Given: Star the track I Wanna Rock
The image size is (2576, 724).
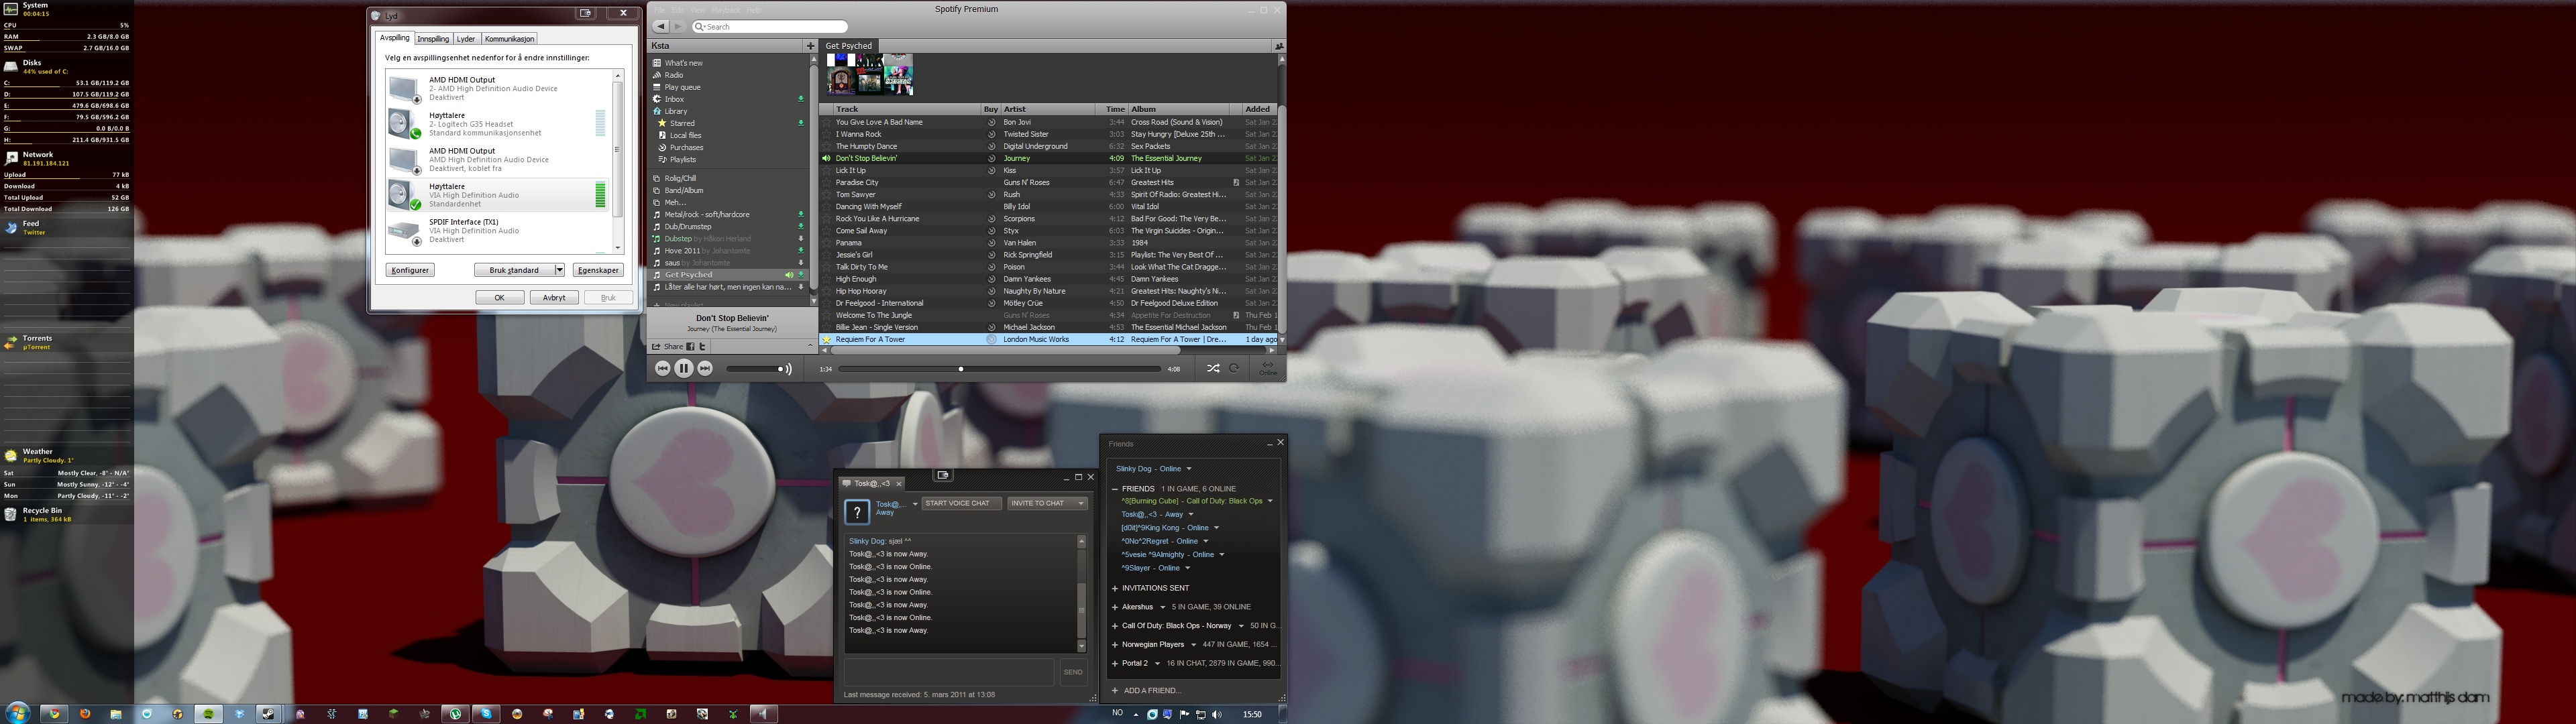Looking at the screenshot, I should coord(827,134).
